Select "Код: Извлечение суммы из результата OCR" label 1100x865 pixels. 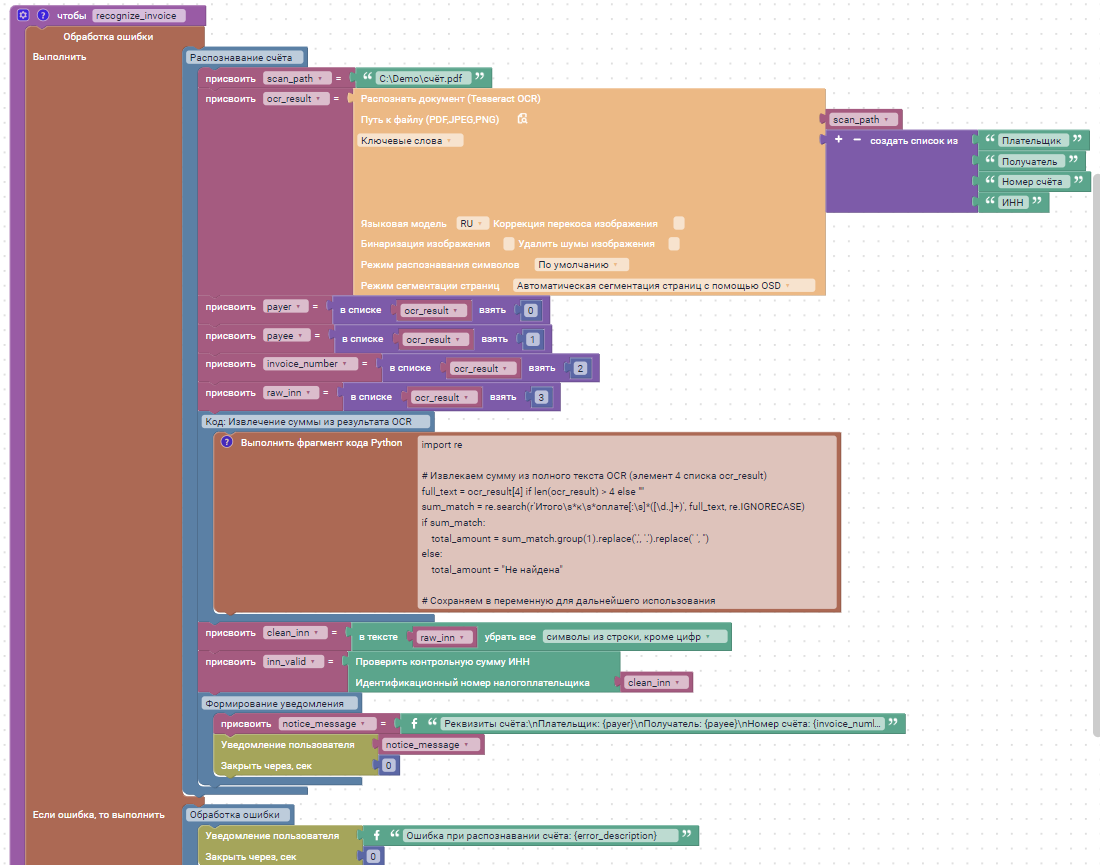click(x=316, y=422)
